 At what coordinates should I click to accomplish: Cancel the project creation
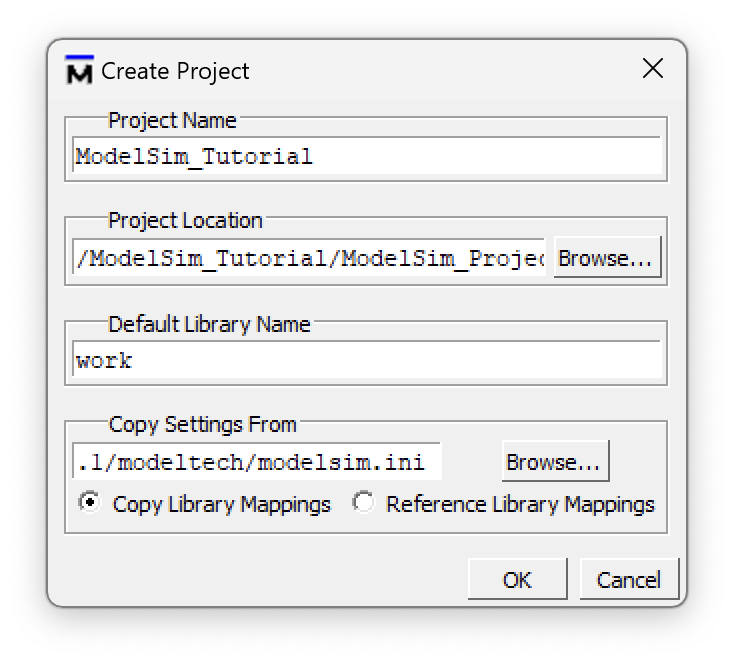[629, 579]
